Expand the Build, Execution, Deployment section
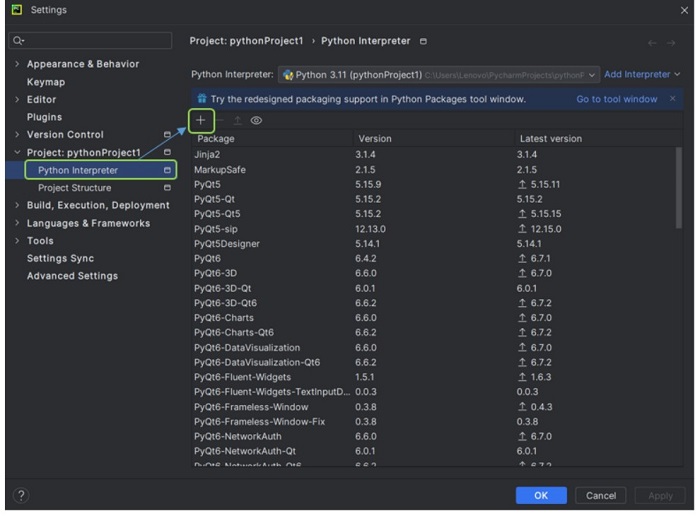The width and height of the screenshot is (700, 516). point(17,206)
